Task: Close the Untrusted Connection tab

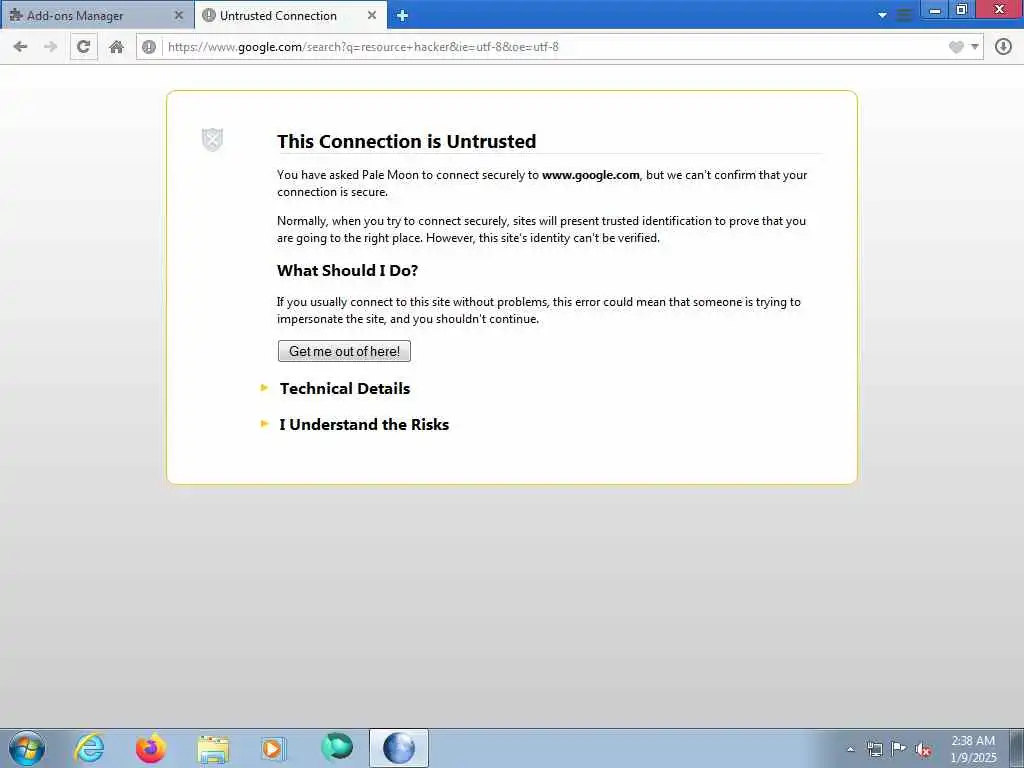Action: click(372, 15)
